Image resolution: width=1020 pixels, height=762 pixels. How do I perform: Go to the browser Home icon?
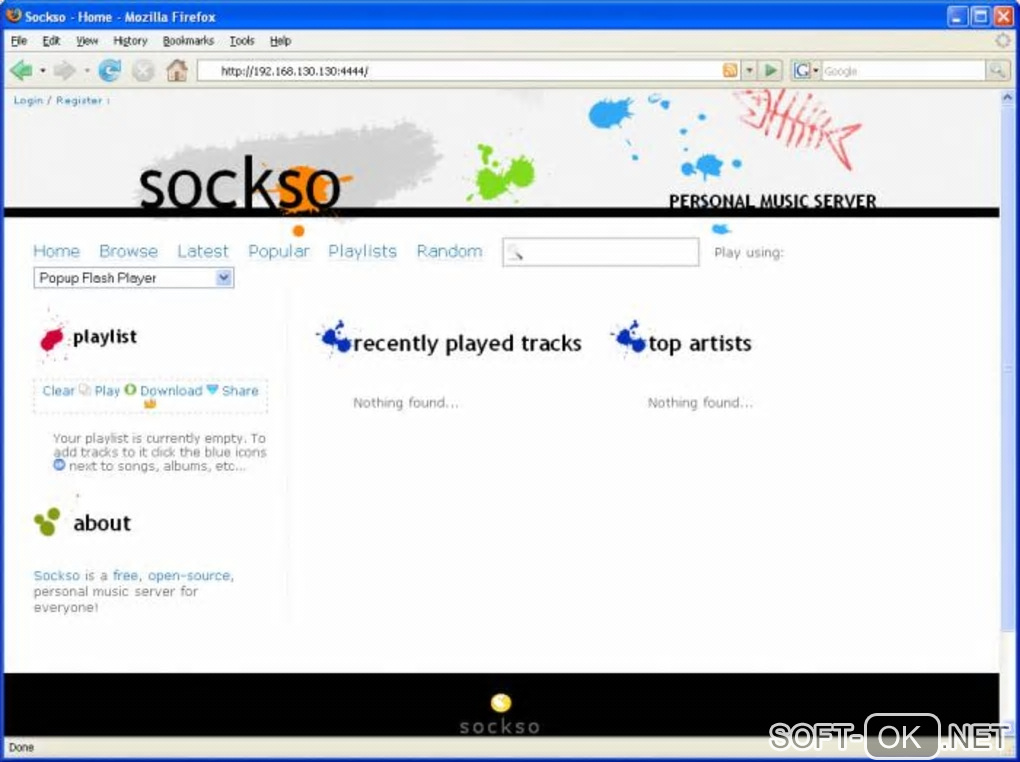coord(177,70)
